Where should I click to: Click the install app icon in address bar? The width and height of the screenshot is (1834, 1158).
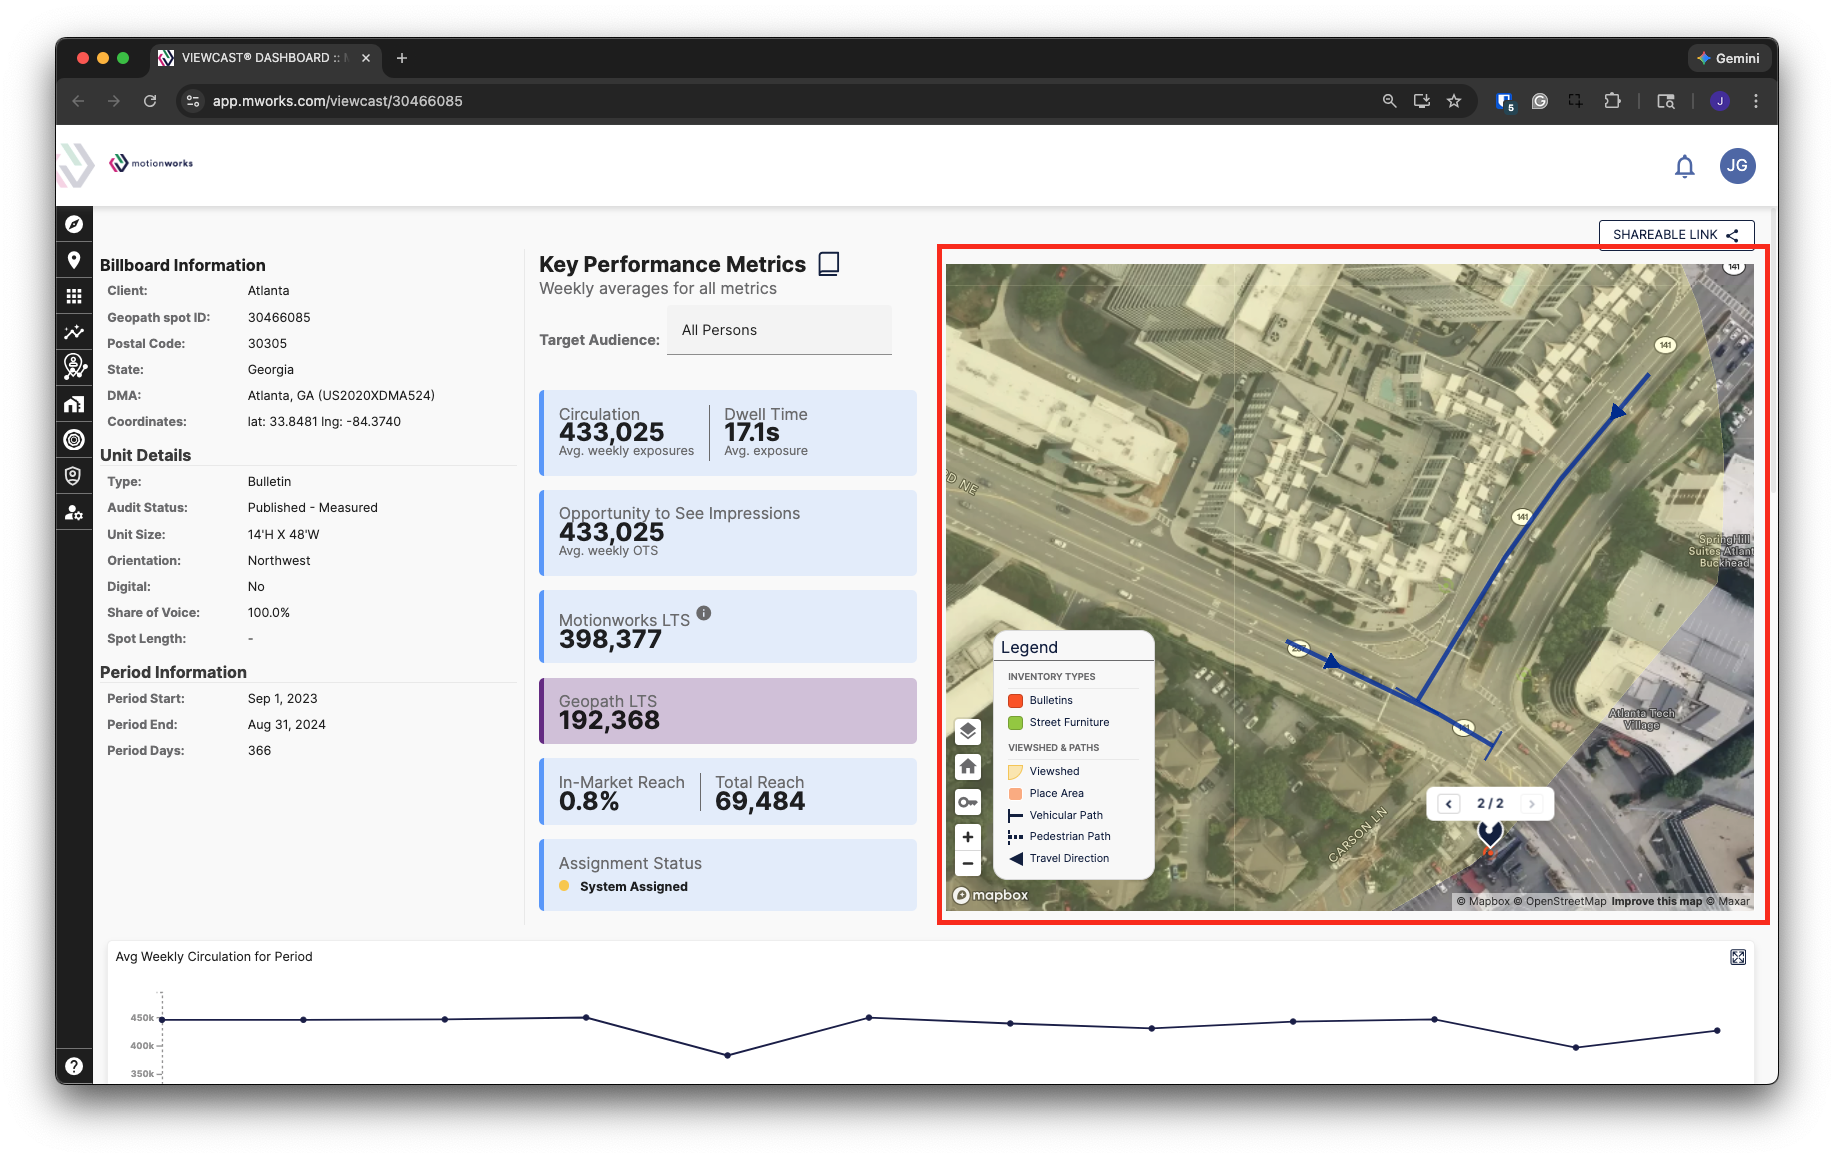[x=1421, y=101]
